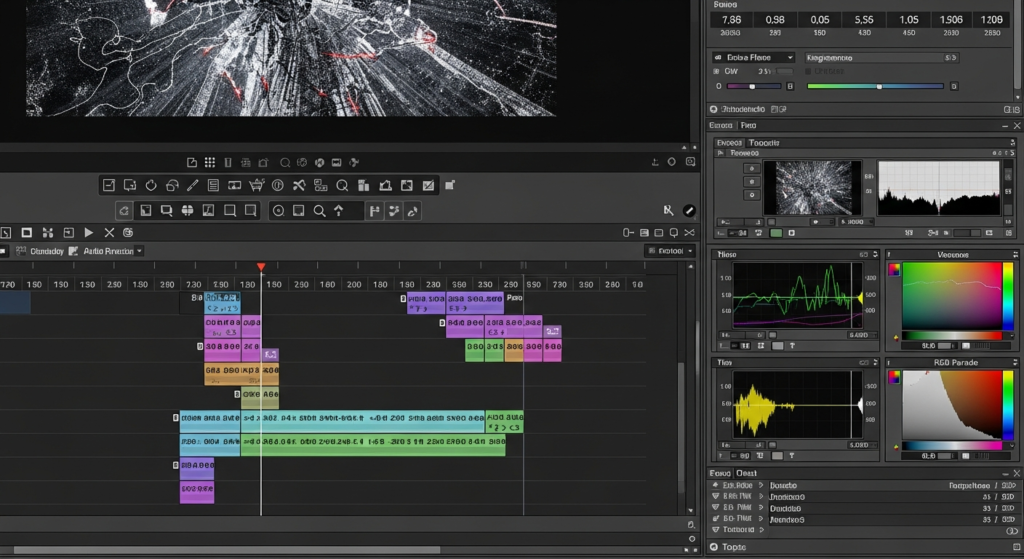Click the X icon next to the play button
The height and width of the screenshot is (559, 1024).
(109, 232)
